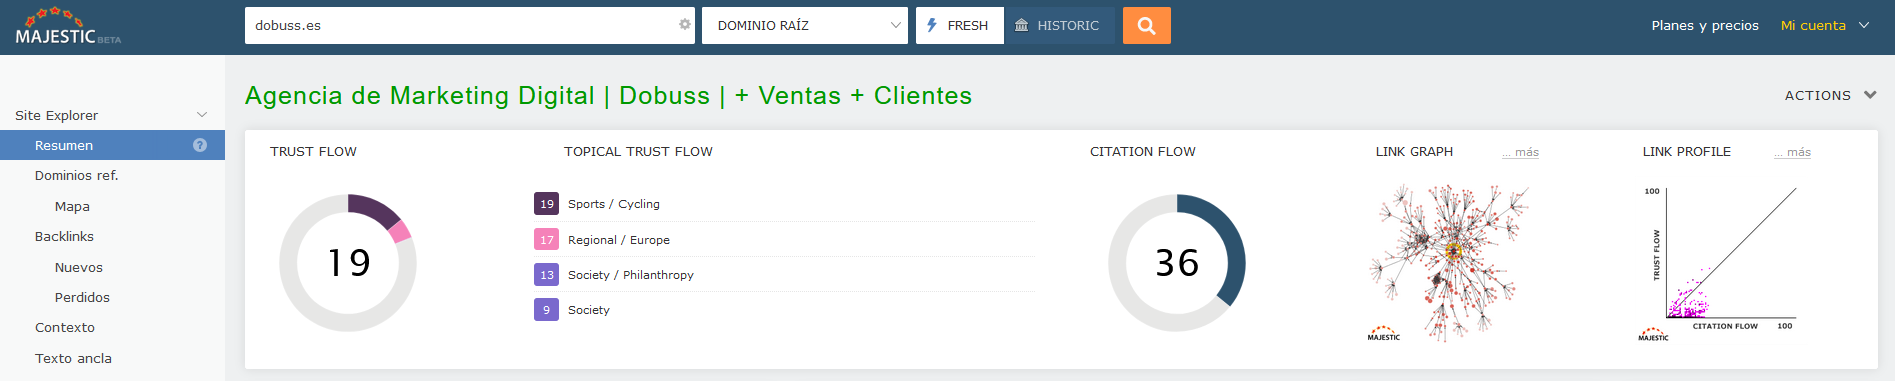1895x381 pixels.
Task: Click the Sports / Cycling color badge 19
Action: [x=546, y=204]
